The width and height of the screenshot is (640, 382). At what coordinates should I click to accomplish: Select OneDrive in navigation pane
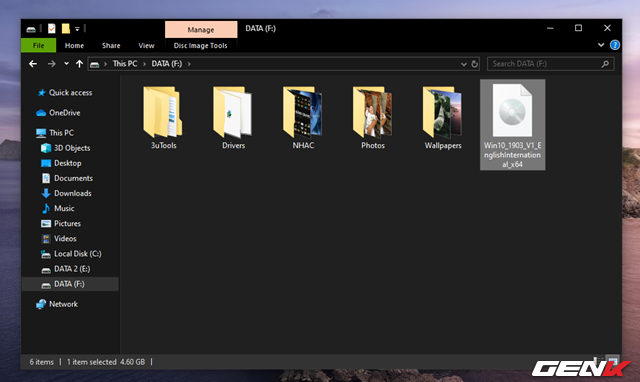58,113
